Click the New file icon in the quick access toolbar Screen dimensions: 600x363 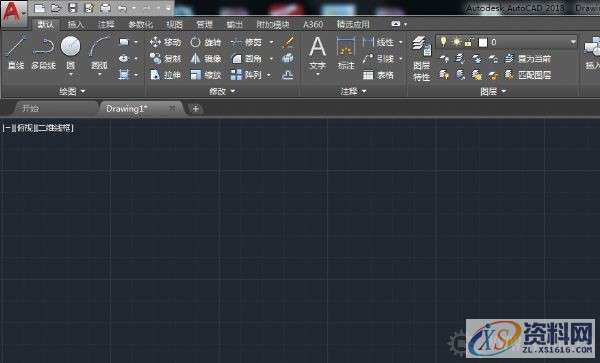pyautogui.click(x=39, y=8)
